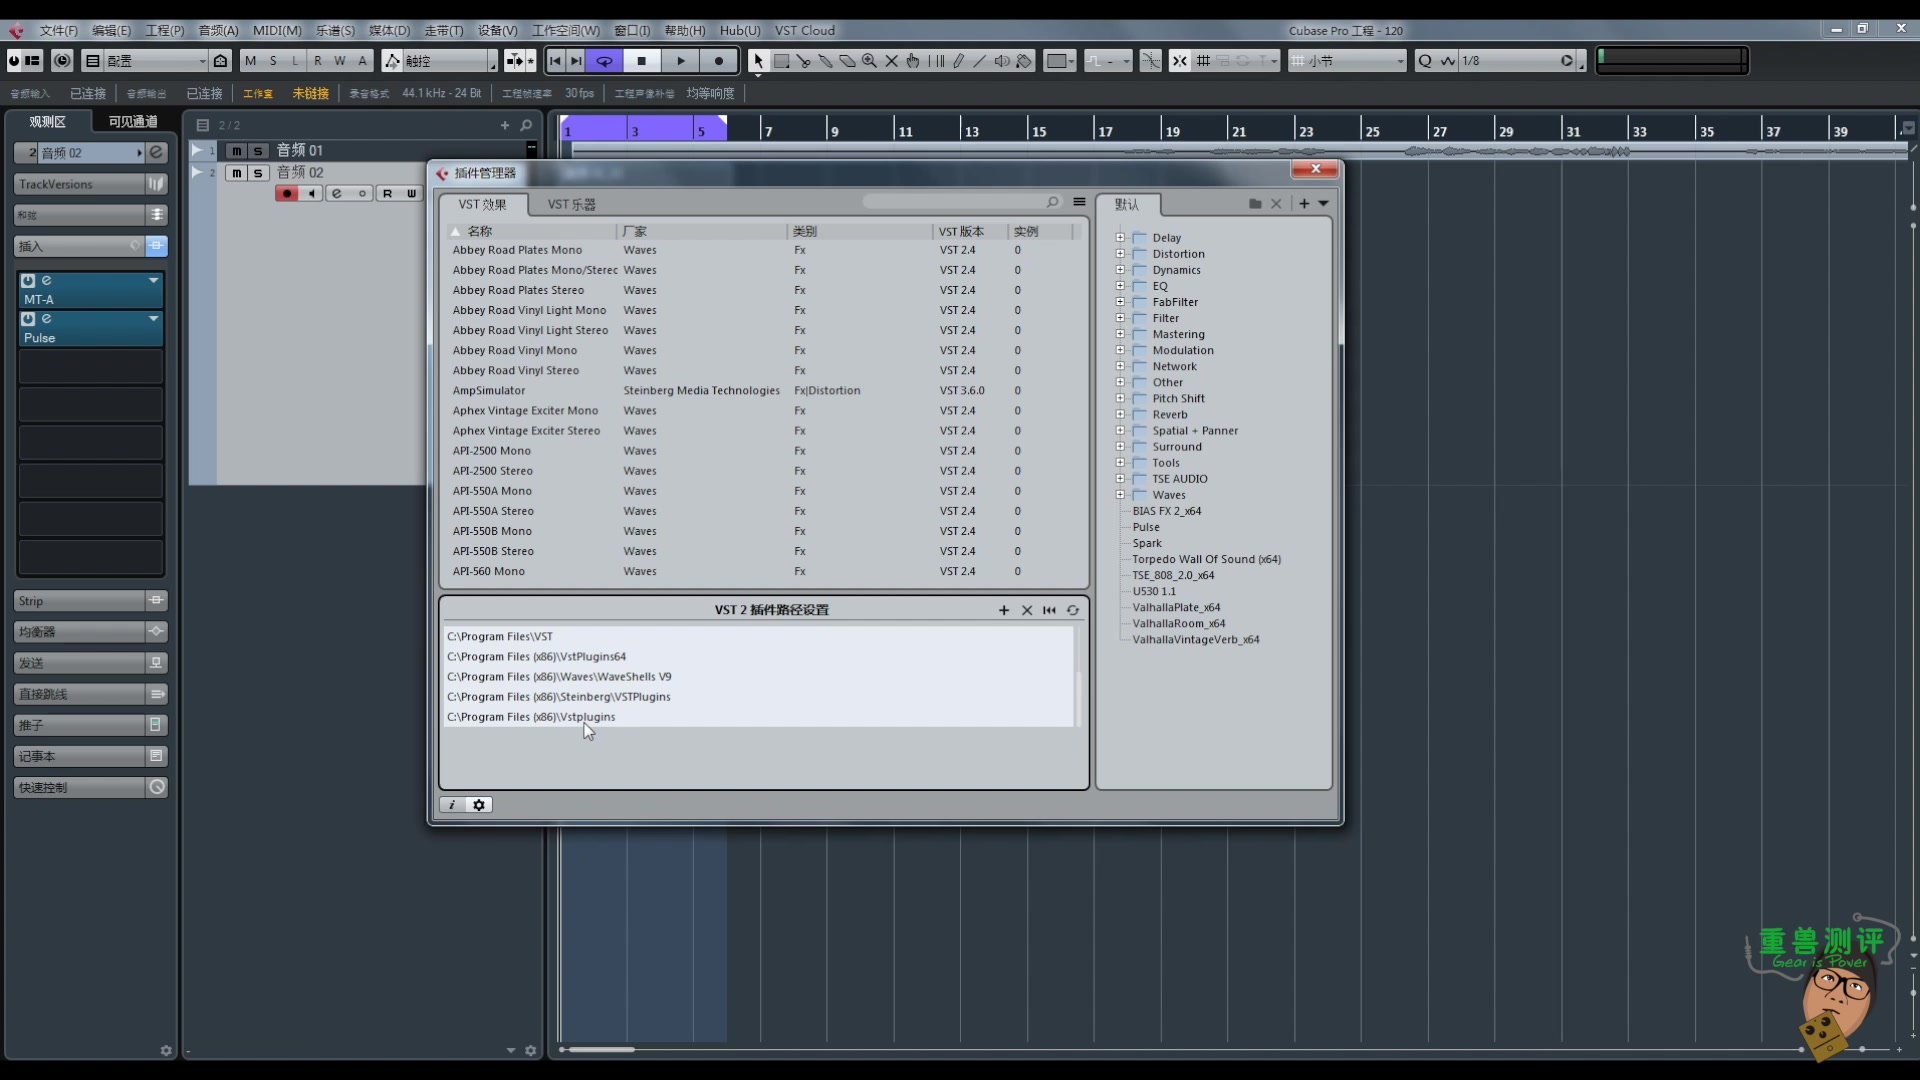1920x1080 pixels.
Task: Select the line tool
Action: pos(979,61)
